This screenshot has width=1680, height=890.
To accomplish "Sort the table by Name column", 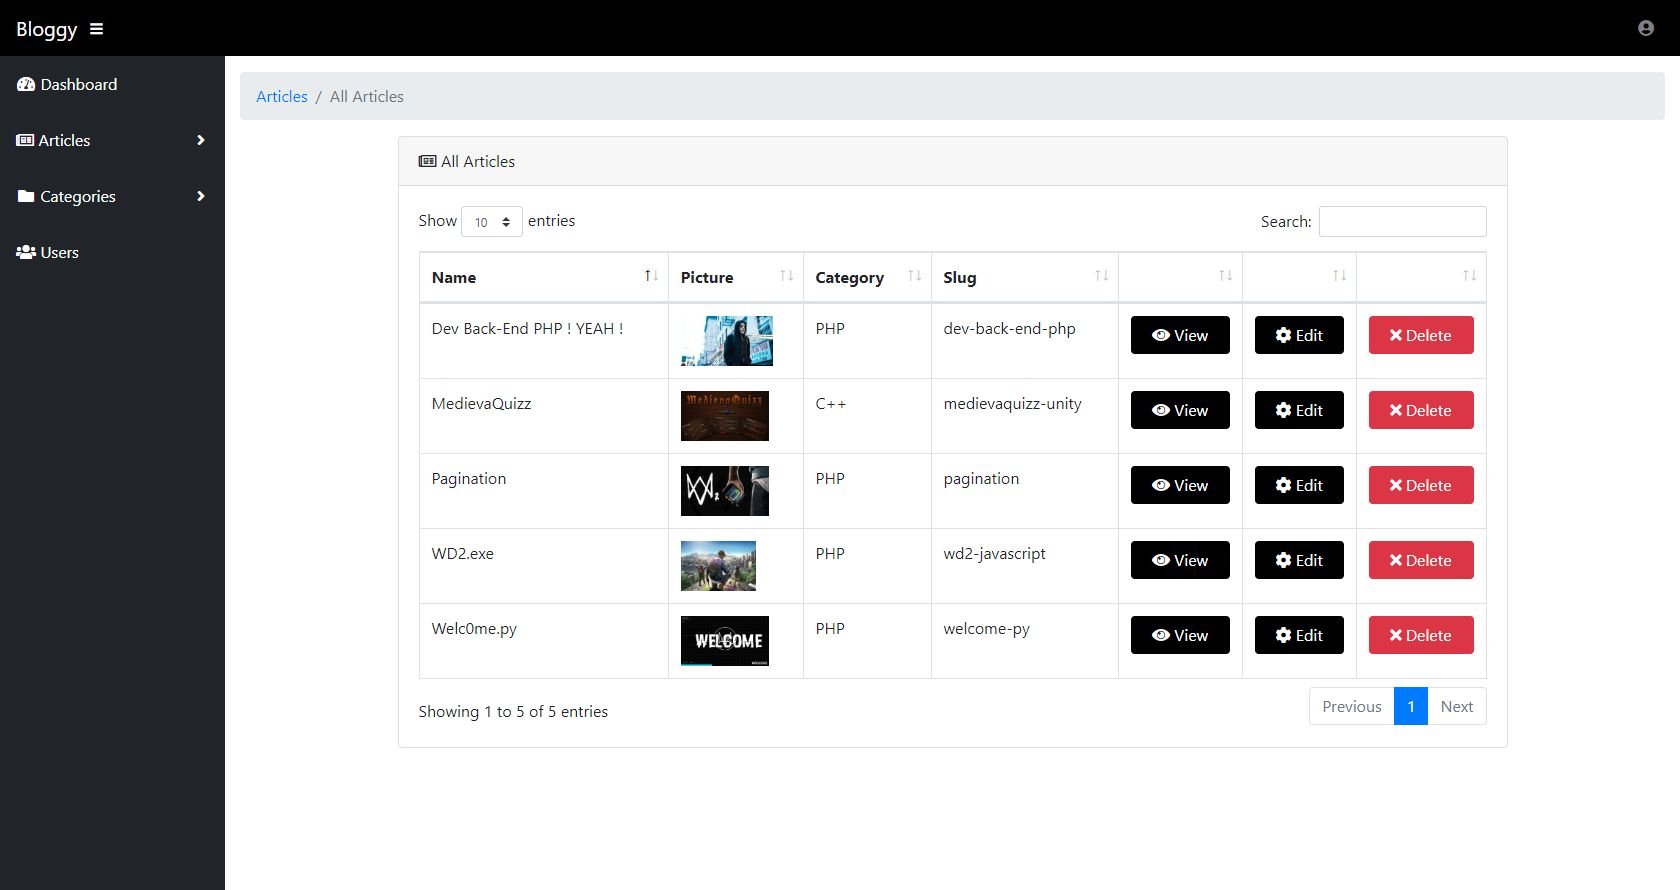I will click(544, 277).
